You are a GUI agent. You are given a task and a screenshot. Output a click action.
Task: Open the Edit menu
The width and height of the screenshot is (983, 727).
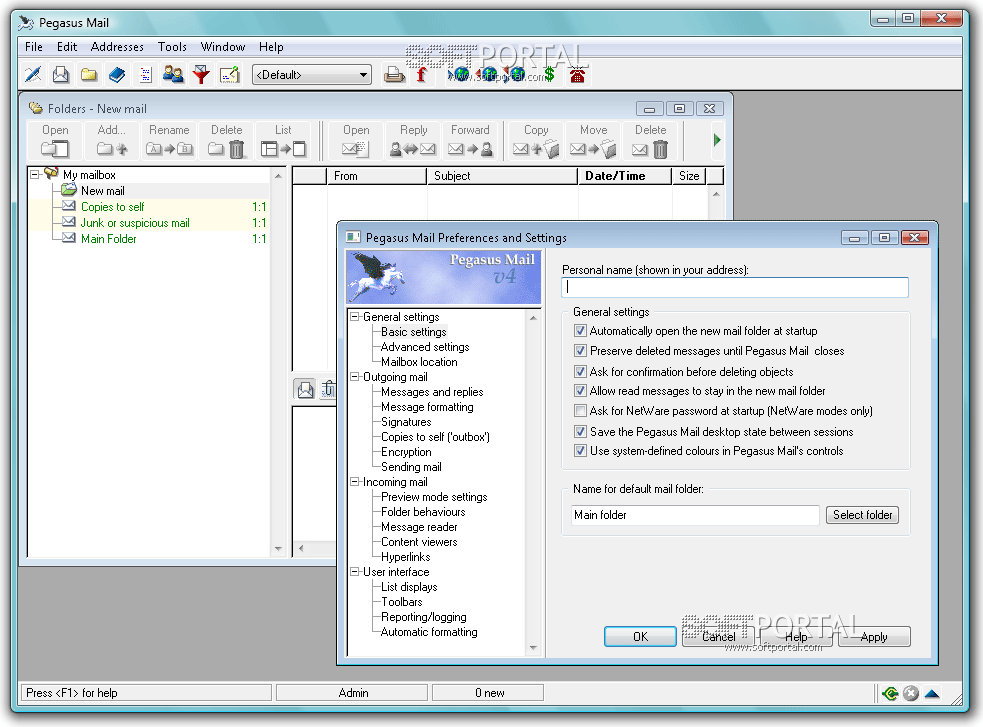point(67,47)
